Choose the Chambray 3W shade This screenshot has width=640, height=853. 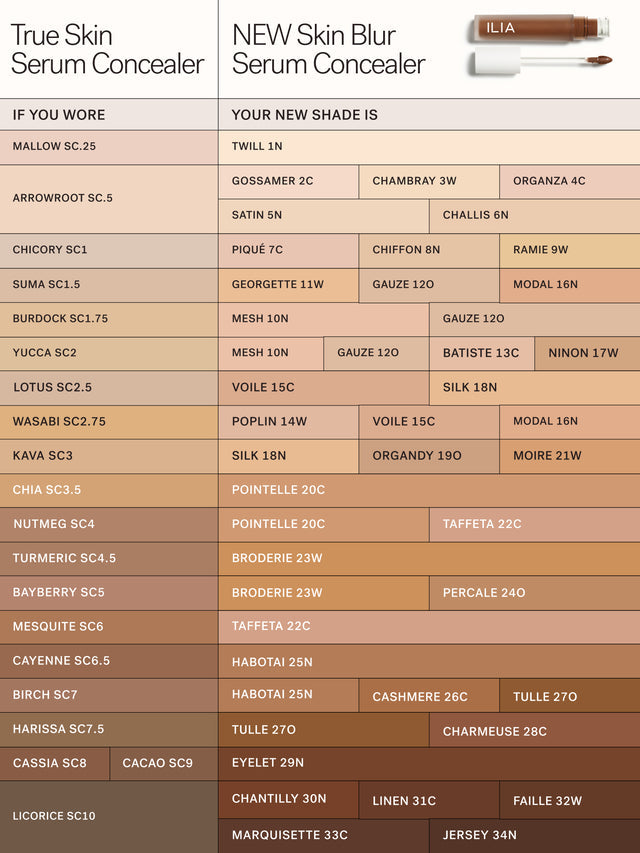click(x=429, y=182)
